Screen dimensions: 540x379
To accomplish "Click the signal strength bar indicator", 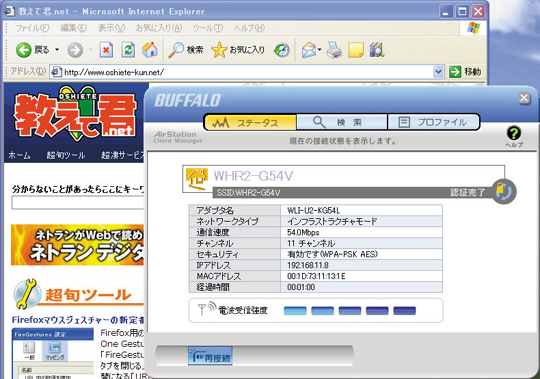I will click(x=350, y=310).
